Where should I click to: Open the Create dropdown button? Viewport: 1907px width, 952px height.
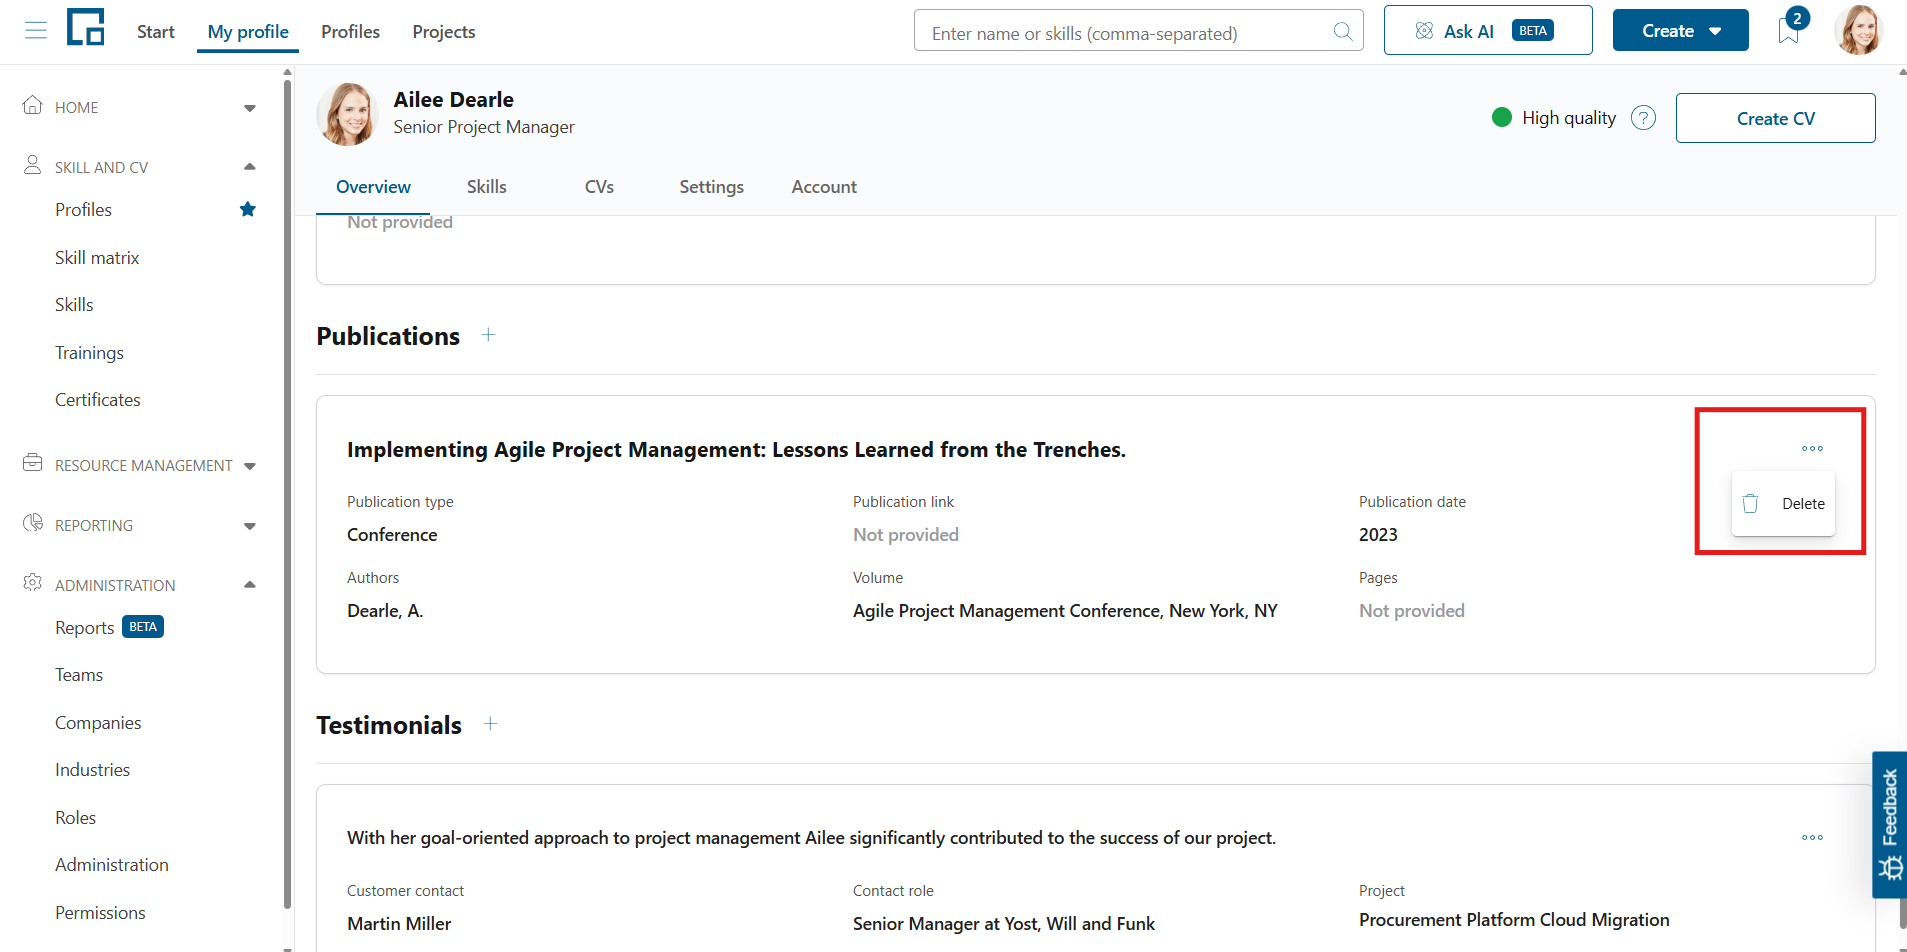click(x=1680, y=30)
